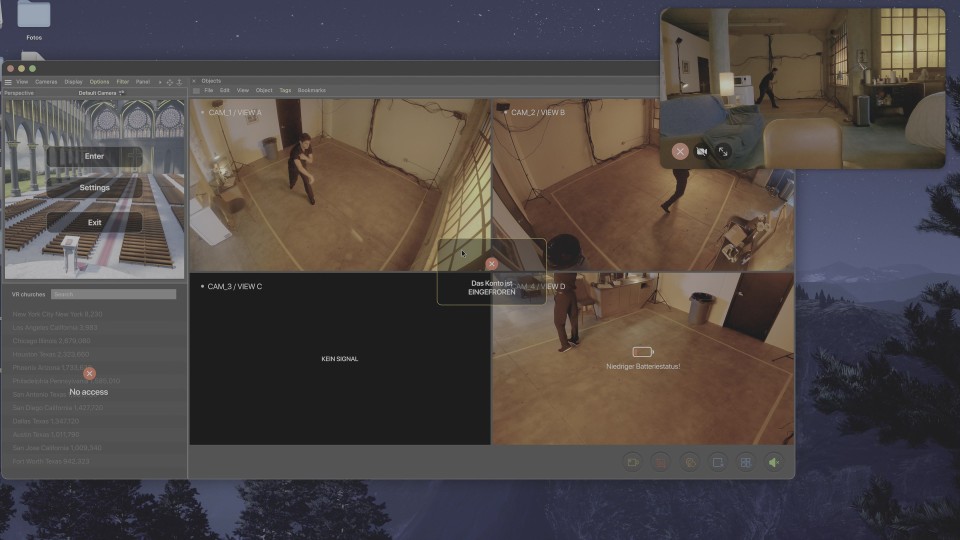Select the 'San Diego California' row

58,408
